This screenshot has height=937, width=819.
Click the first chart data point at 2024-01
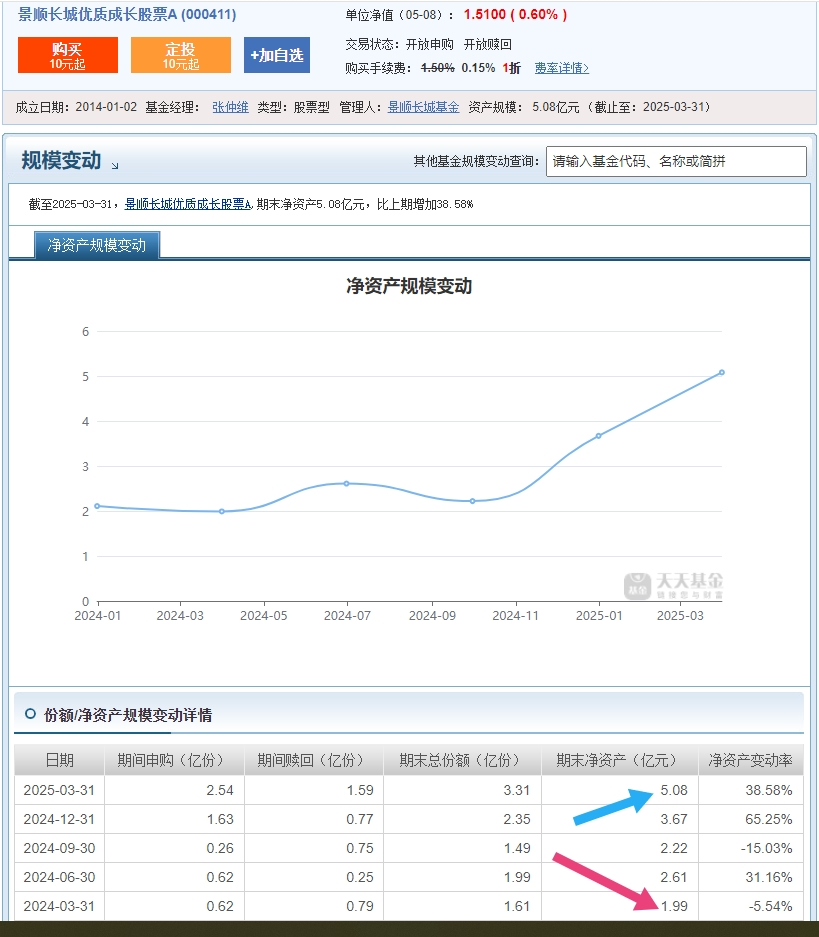click(97, 506)
